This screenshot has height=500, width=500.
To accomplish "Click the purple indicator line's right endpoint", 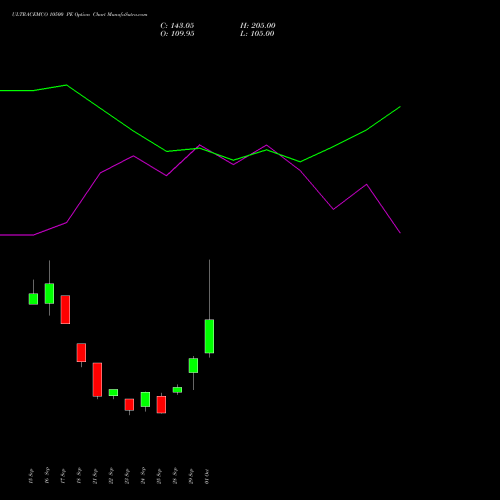I will click(x=400, y=233).
